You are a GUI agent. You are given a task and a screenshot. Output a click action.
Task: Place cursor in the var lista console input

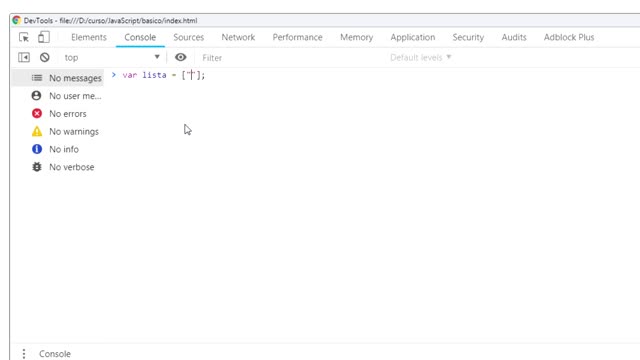163,75
